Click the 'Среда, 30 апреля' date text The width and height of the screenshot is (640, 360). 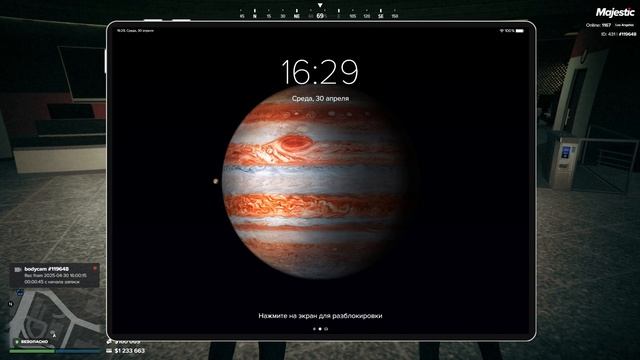coord(320,98)
